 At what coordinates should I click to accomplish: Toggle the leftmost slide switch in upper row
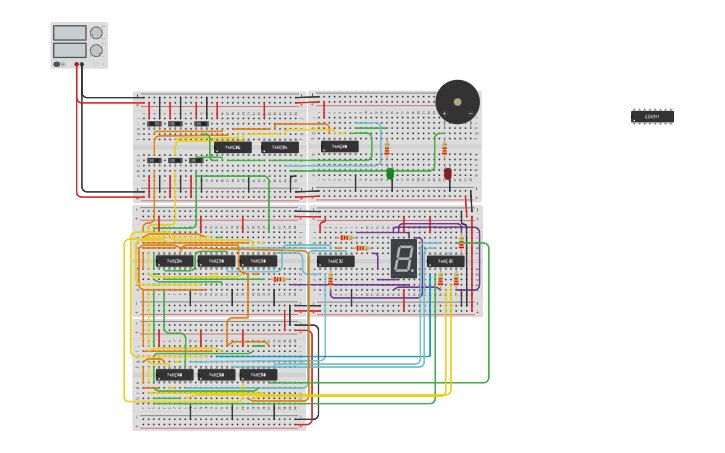[x=154, y=124]
